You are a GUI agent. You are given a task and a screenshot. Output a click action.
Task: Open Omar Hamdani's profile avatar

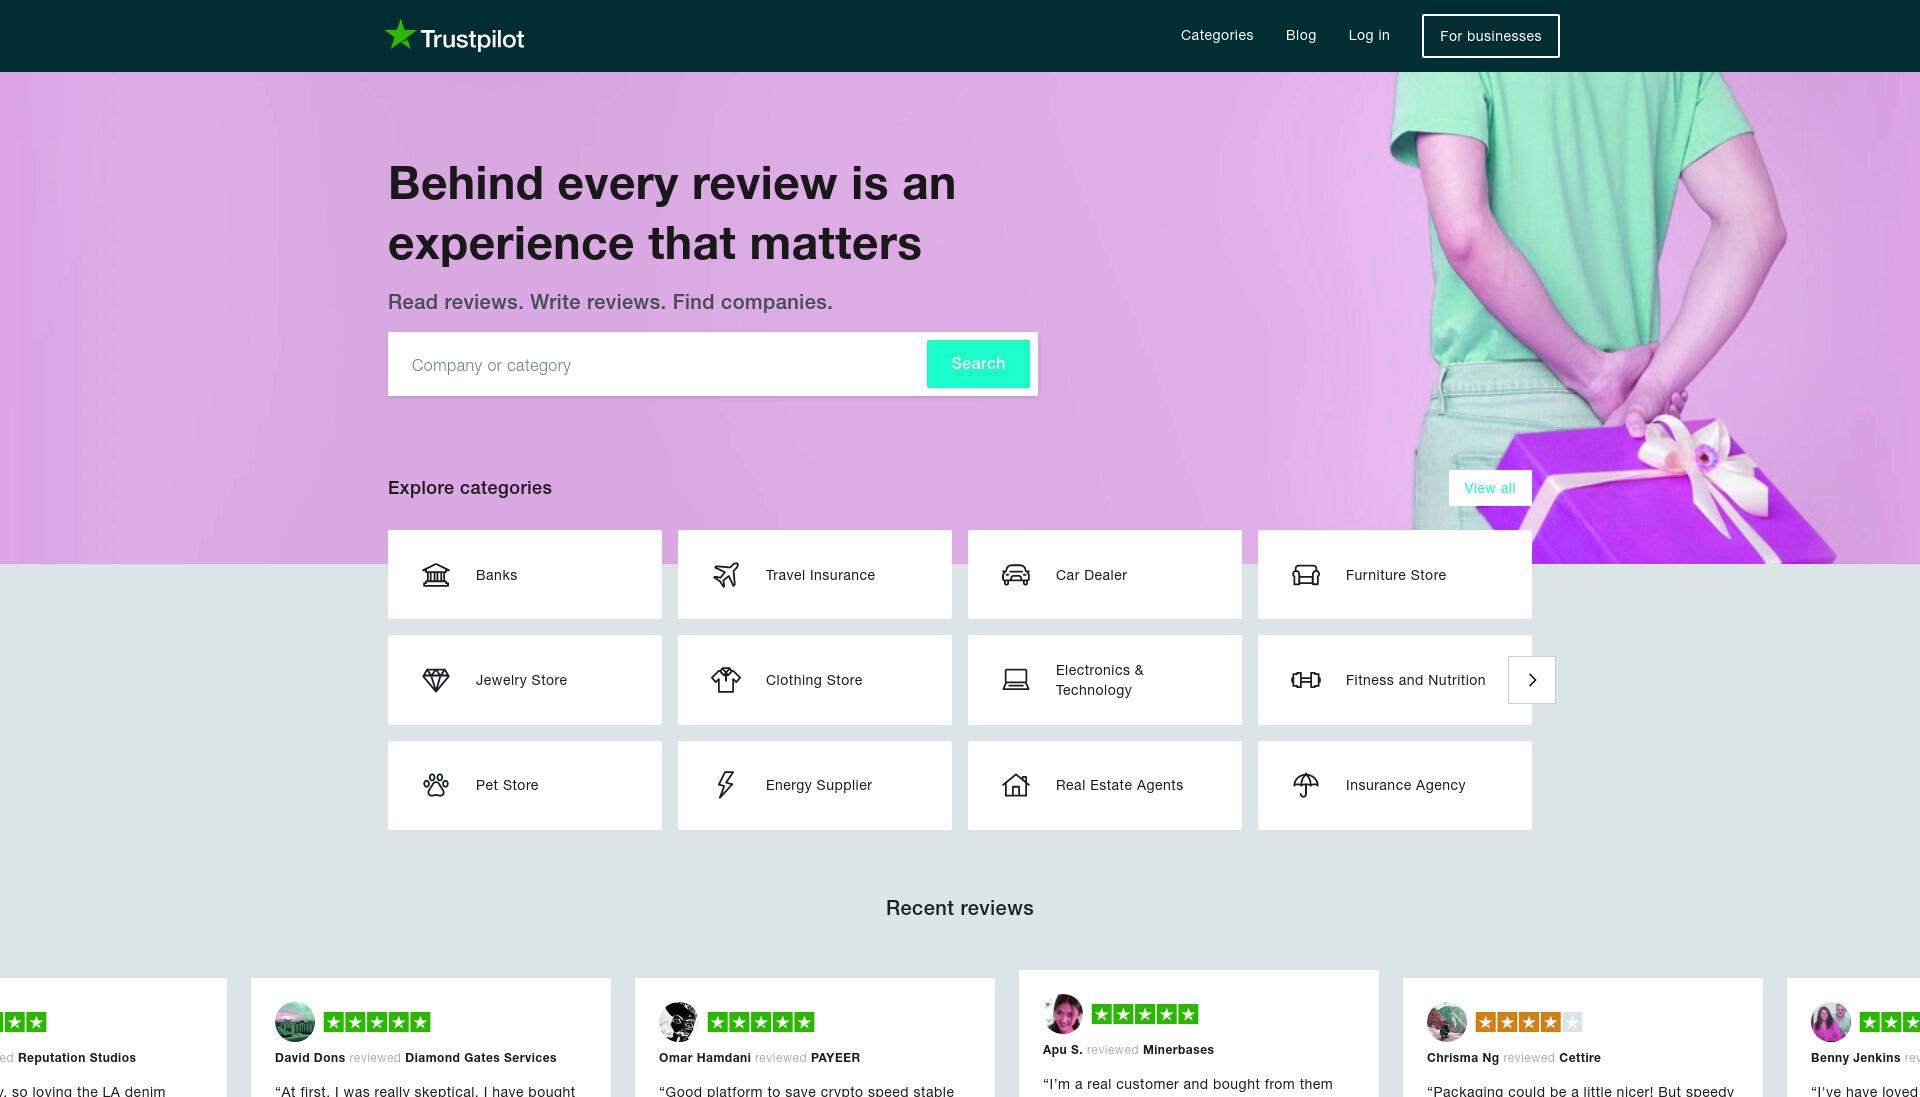pos(679,1022)
